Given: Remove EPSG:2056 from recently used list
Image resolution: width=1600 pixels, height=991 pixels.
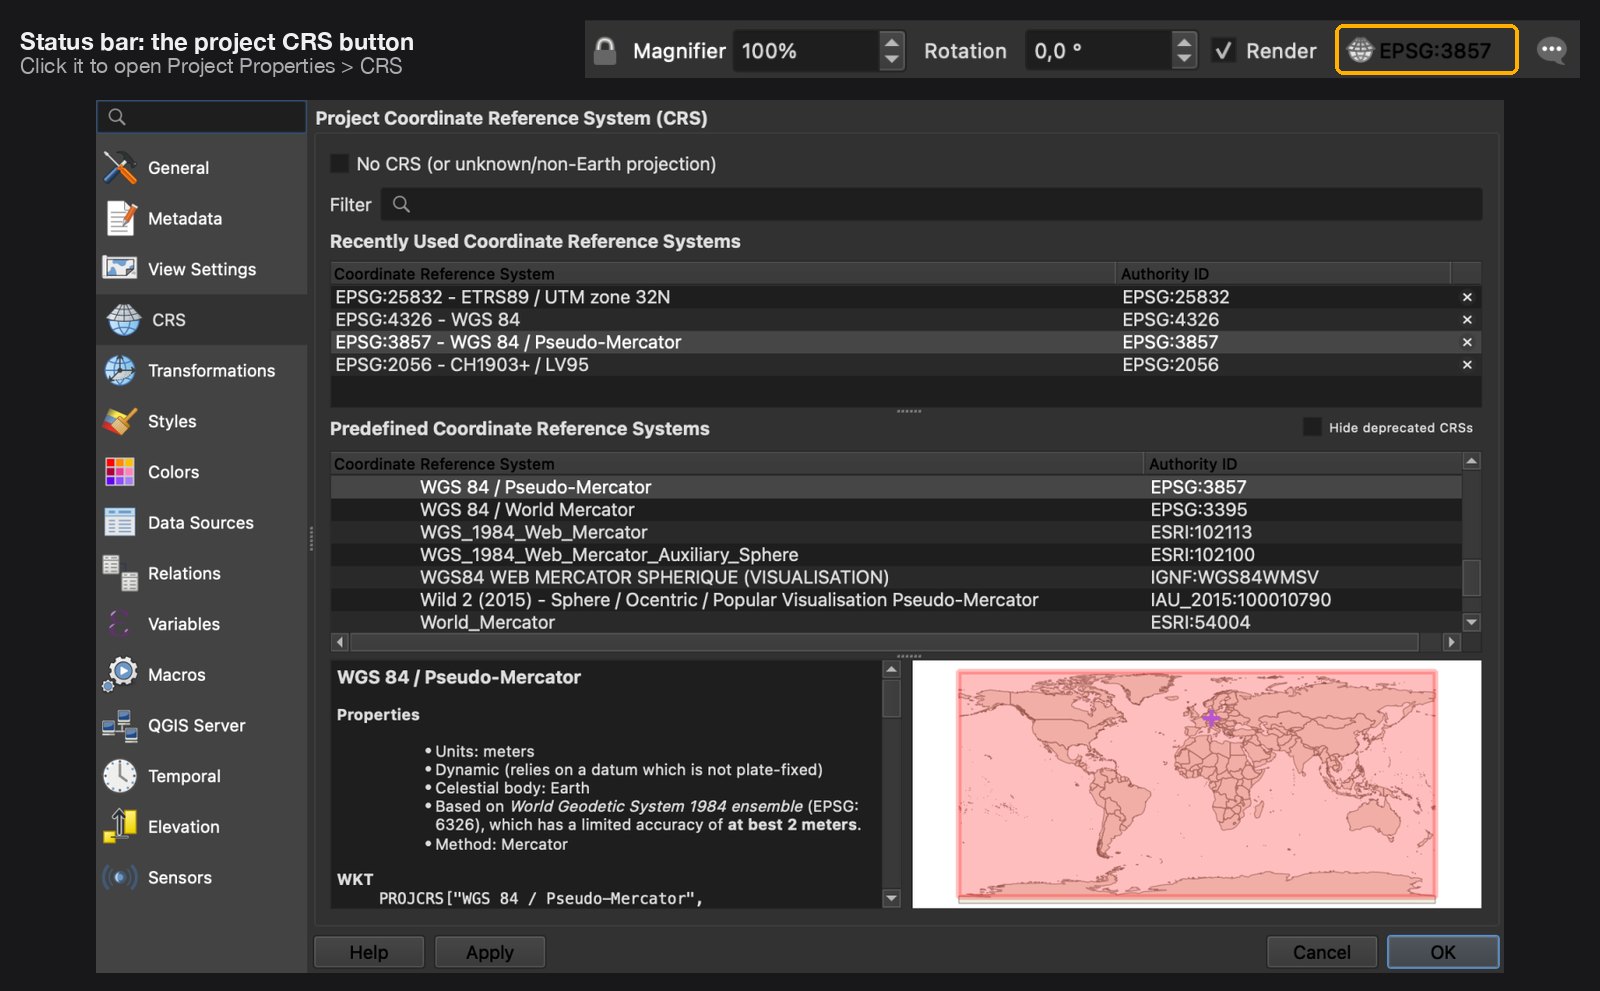Looking at the screenshot, I should (x=1467, y=365).
